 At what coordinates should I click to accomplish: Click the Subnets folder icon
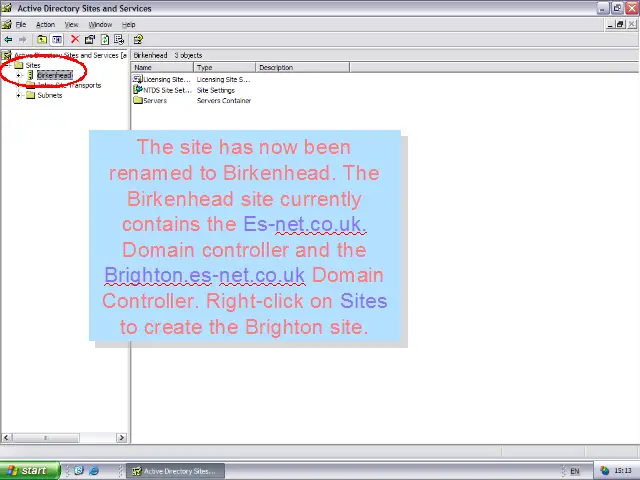31,95
